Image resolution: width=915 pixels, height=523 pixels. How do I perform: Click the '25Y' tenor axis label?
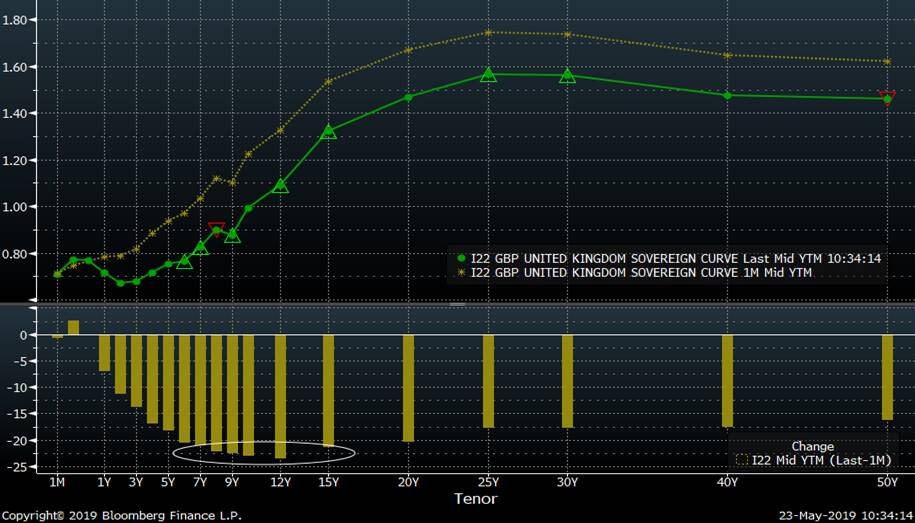coord(488,482)
